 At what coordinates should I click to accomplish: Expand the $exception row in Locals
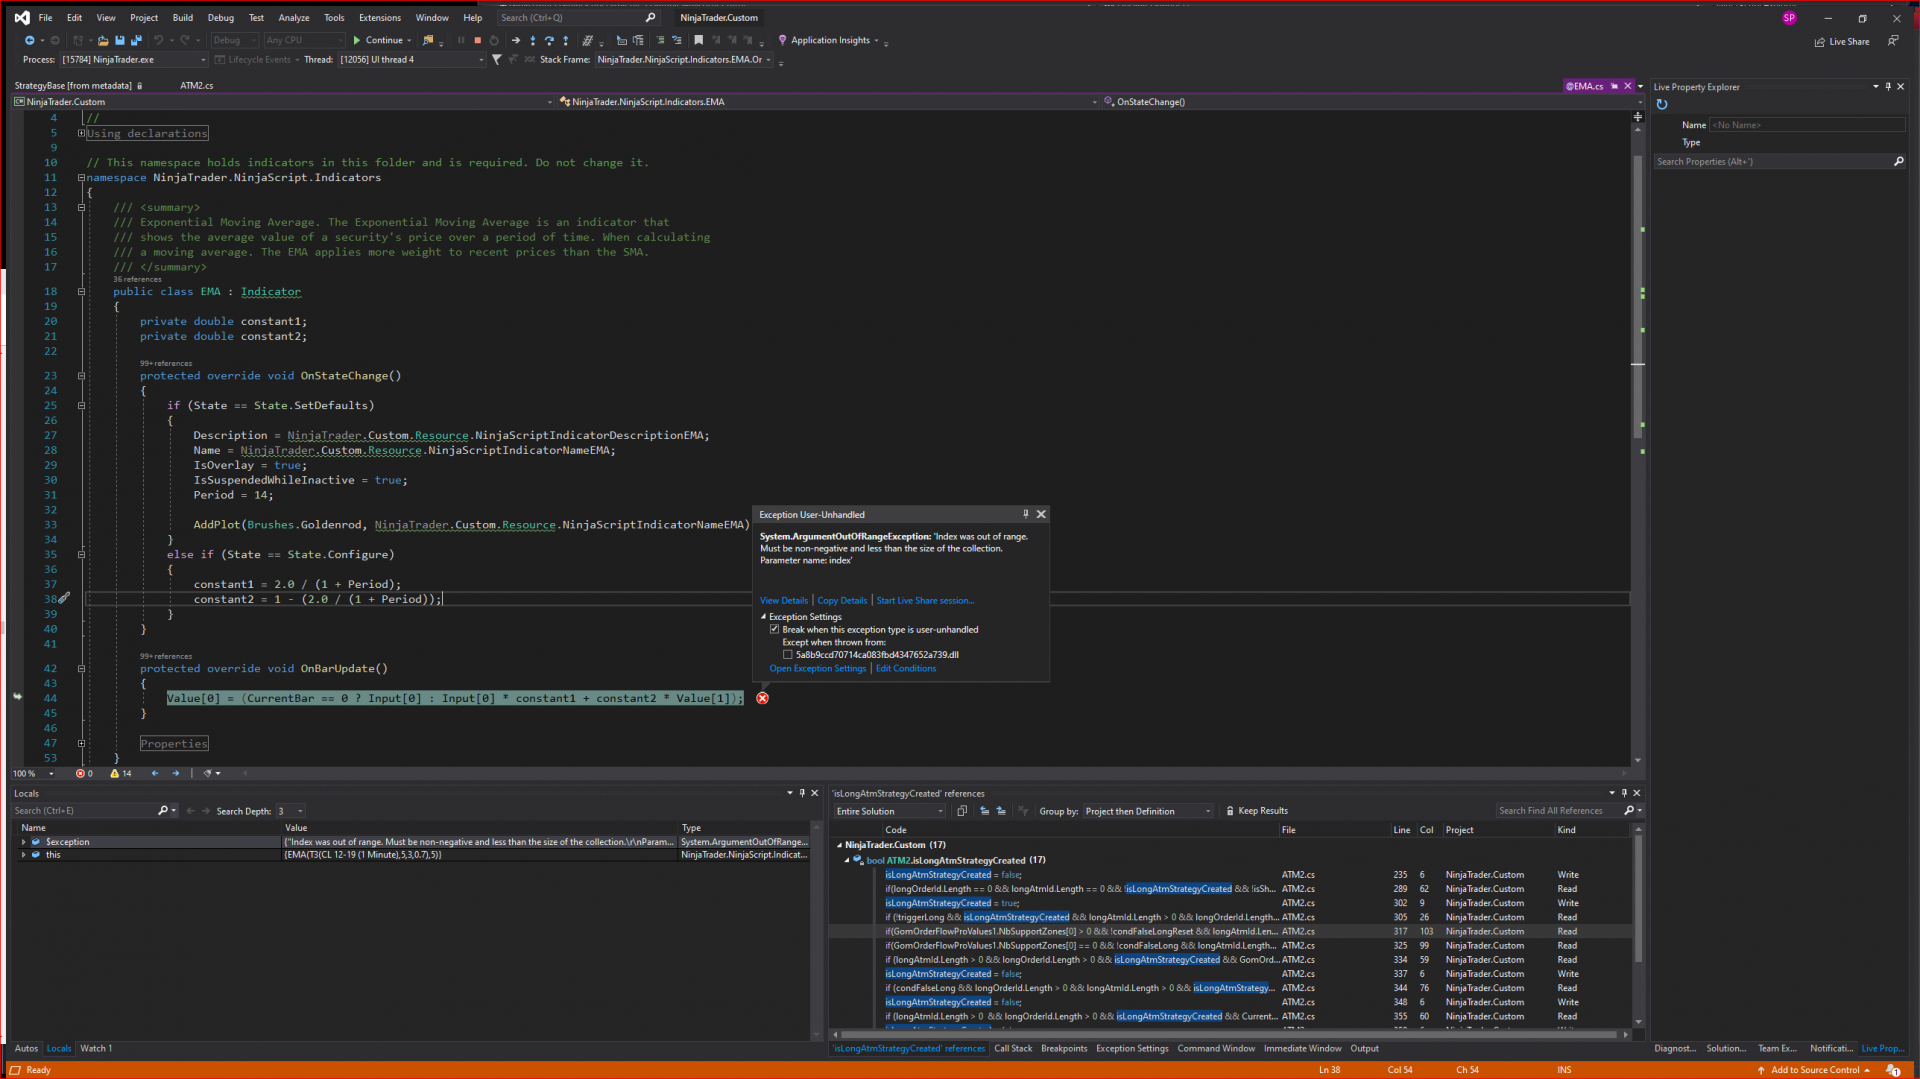[24, 842]
